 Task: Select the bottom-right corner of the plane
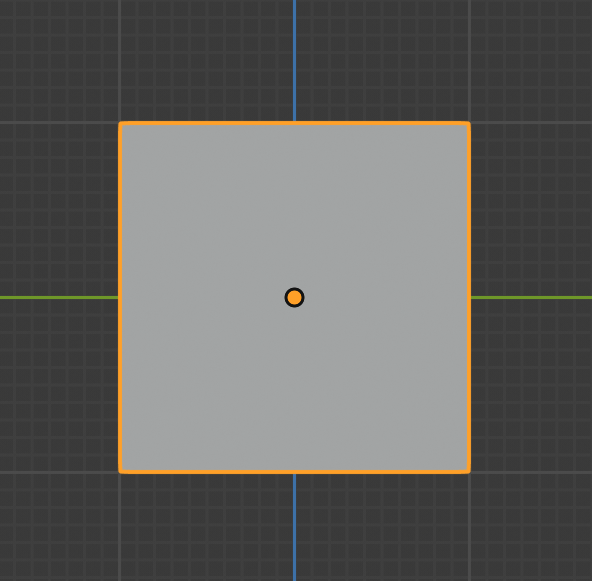(469, 472)
